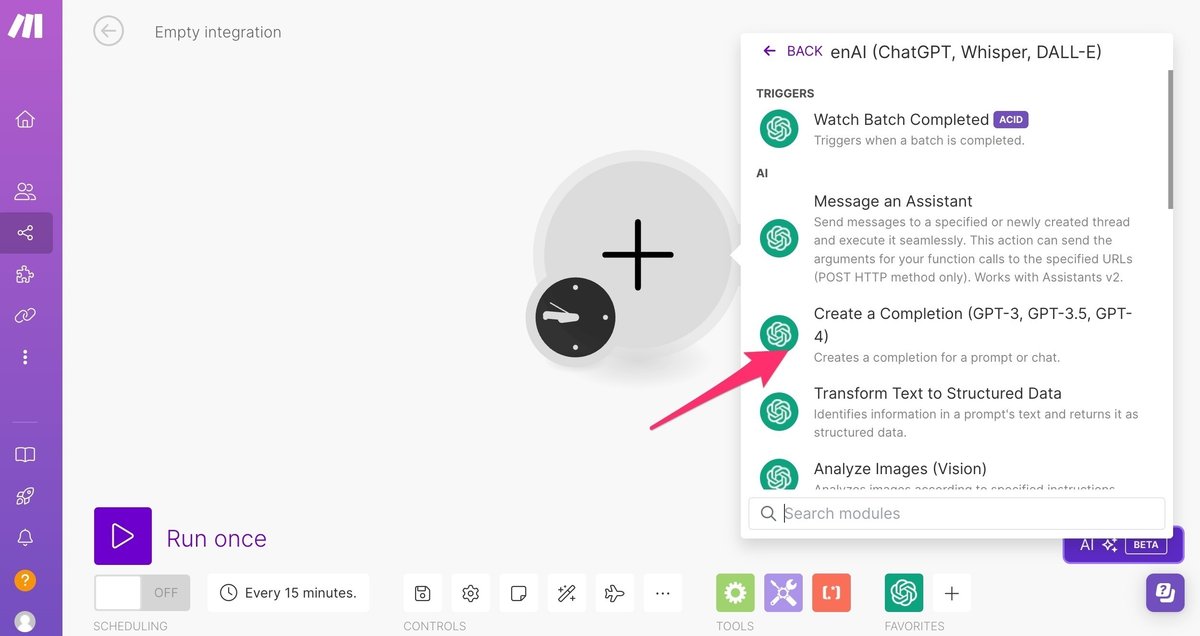Click the Search modules field
Viewport: 1200px width, 636px height.
(957, 514)
